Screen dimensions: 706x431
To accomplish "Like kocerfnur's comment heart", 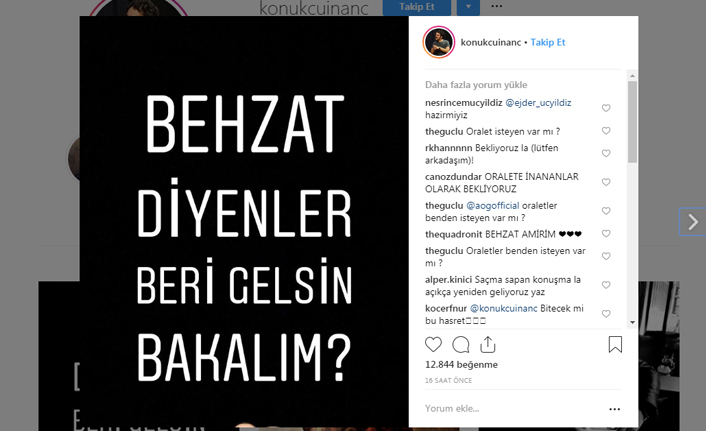I will 606,313.
